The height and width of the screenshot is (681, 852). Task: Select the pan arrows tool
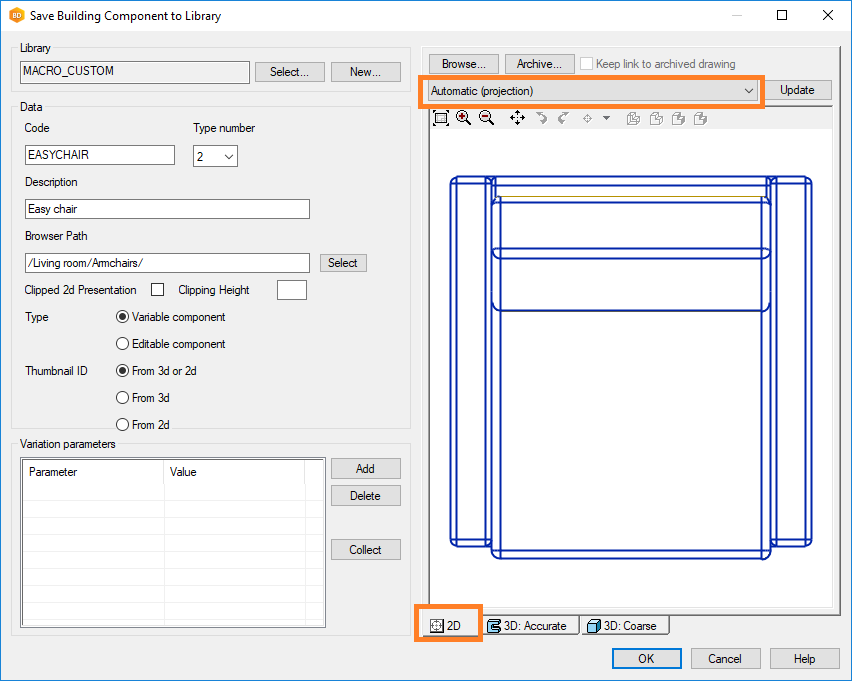pyautogui.click(x=517, y=118)
